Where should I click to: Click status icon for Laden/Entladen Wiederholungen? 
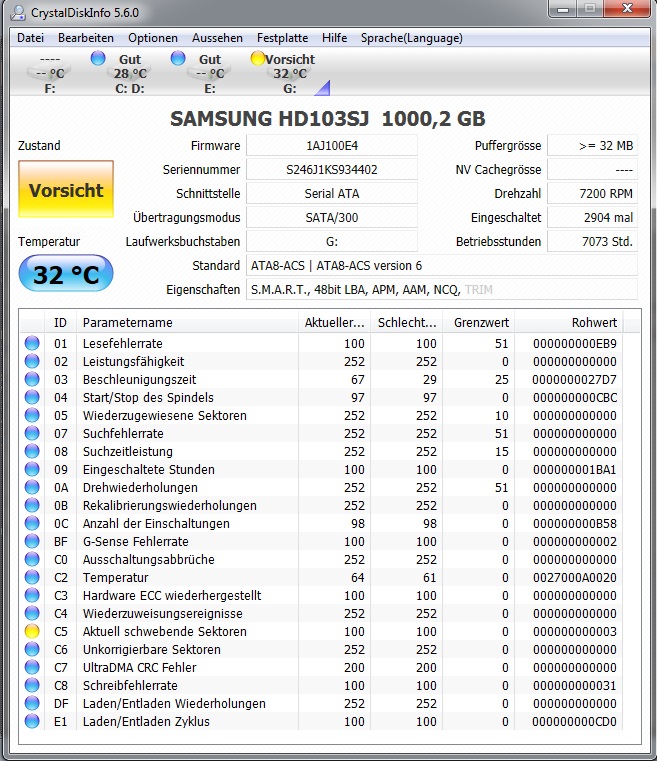pos(32,702)
